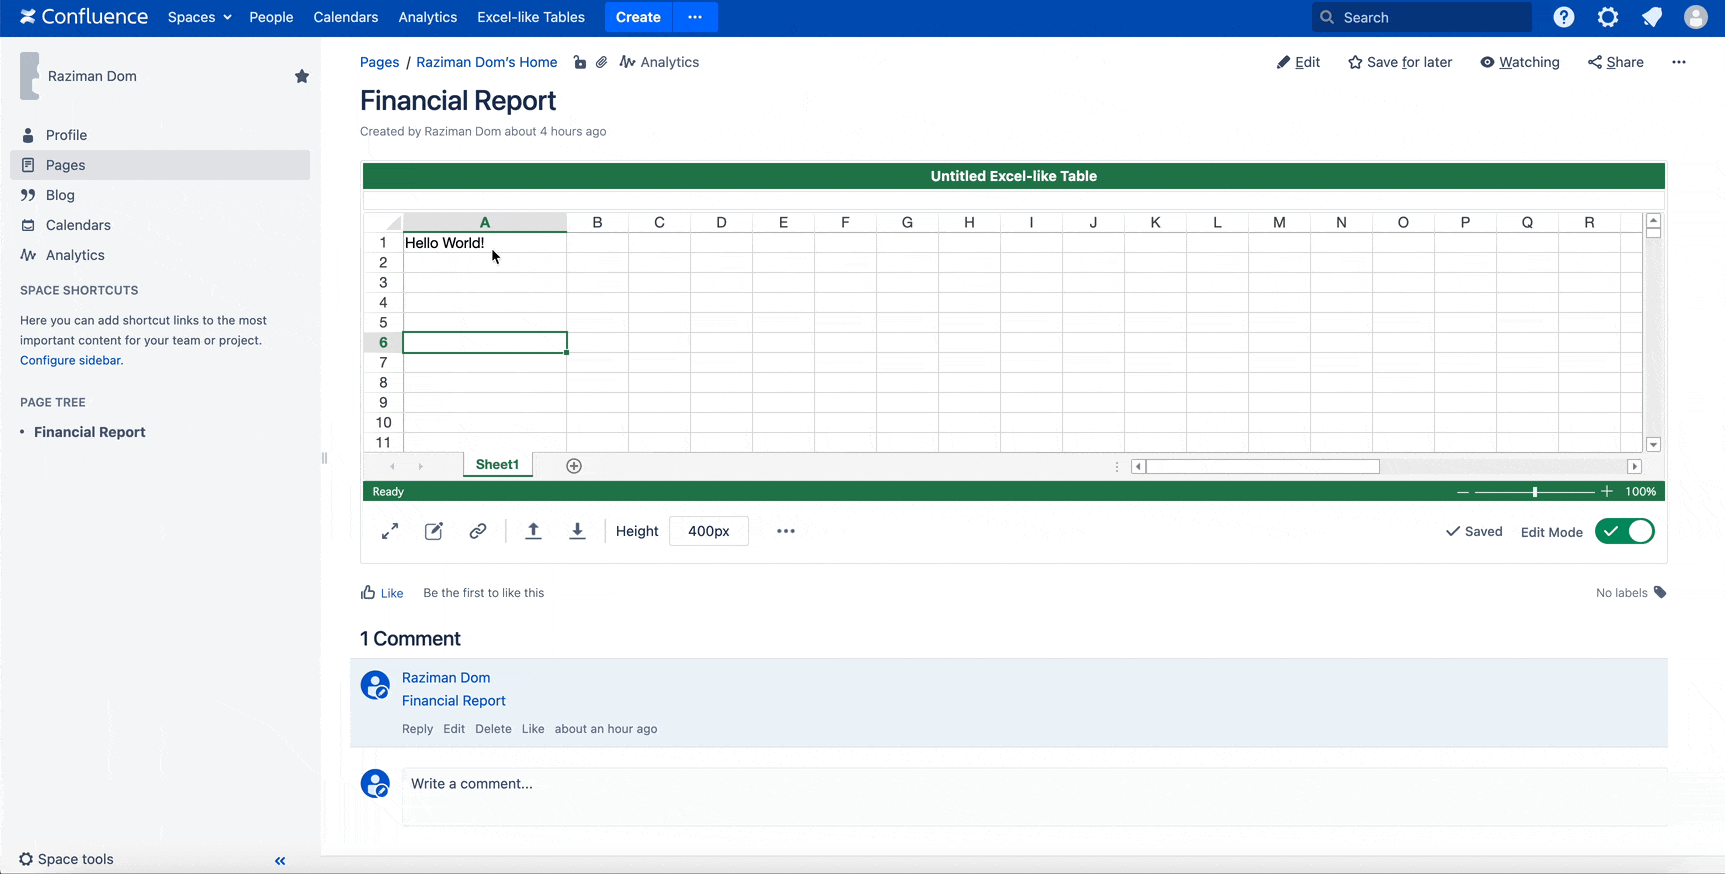Open the help question mark icon

(x=1564, y=17)
